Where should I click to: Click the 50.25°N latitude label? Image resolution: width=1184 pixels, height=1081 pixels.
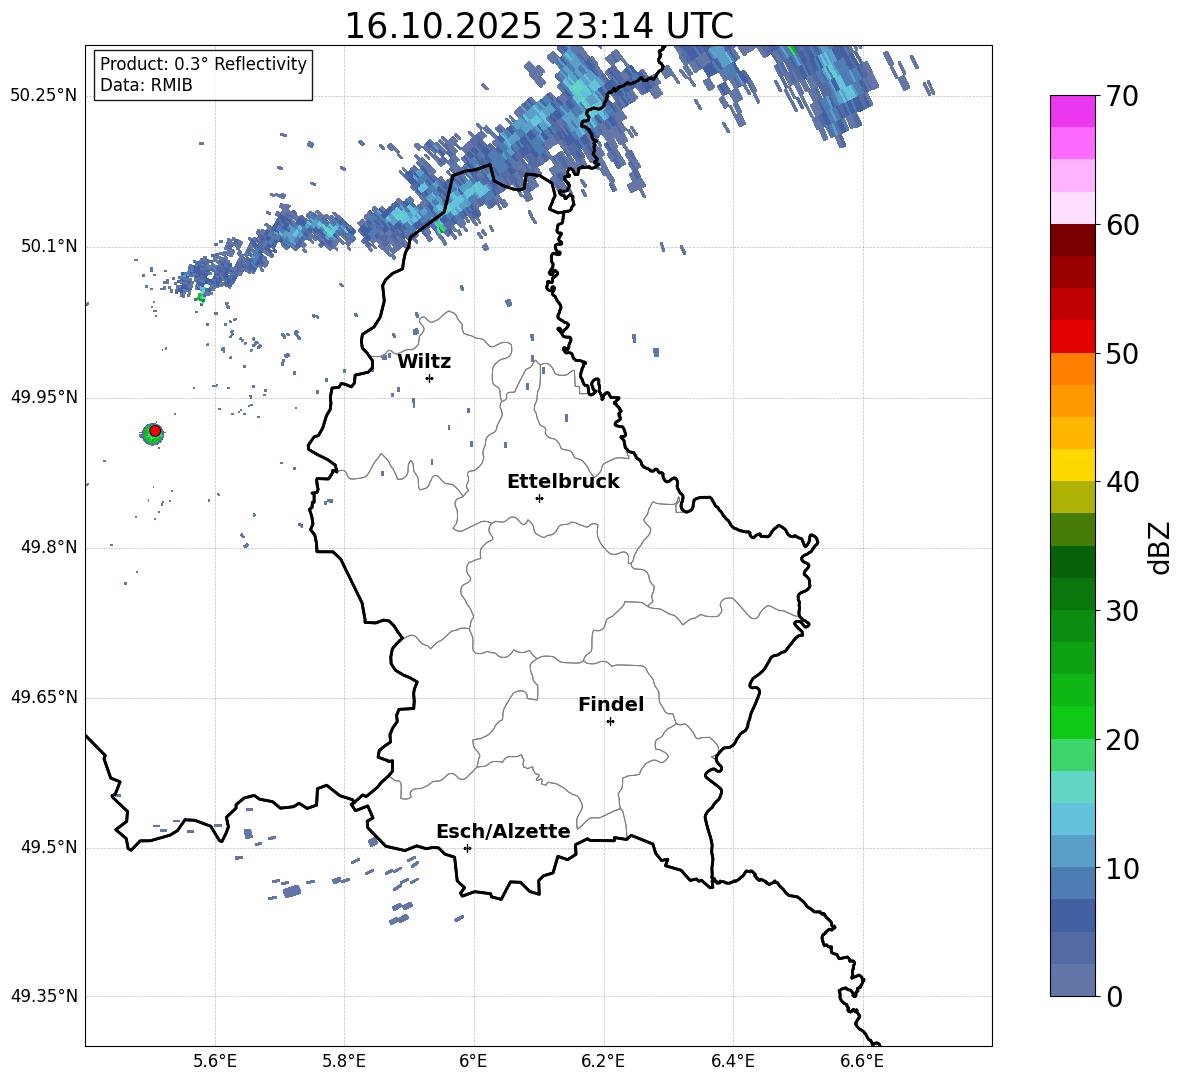44,96
